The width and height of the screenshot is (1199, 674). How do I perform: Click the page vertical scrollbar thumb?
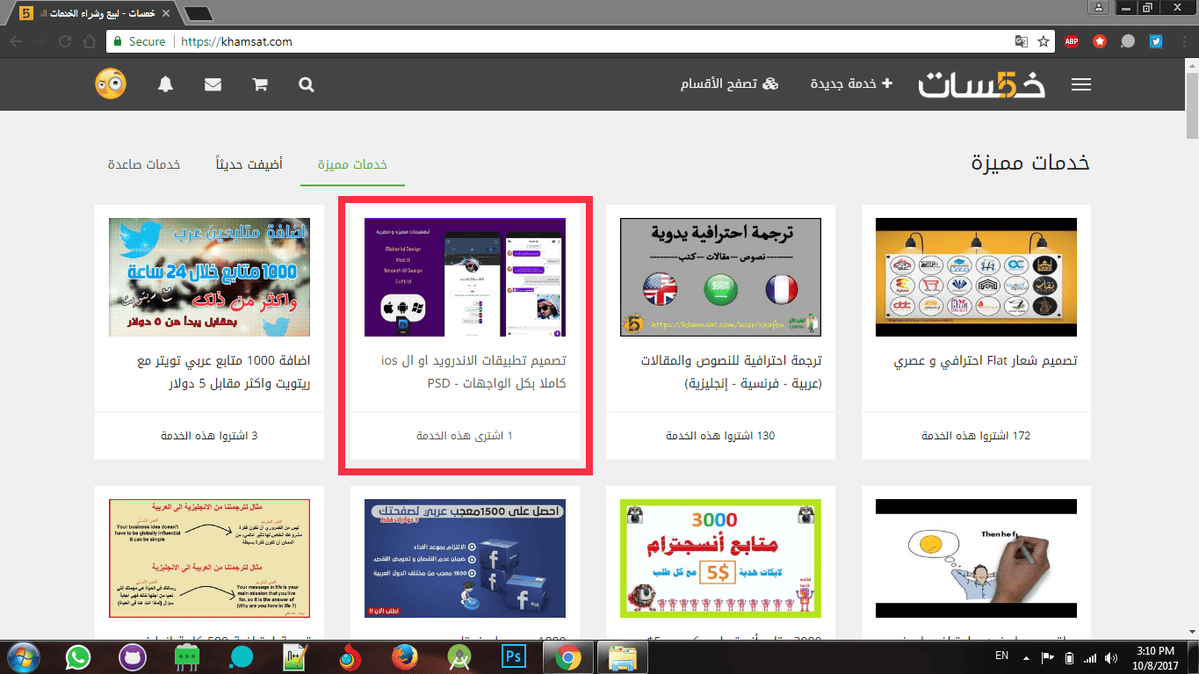point(1192,106)
